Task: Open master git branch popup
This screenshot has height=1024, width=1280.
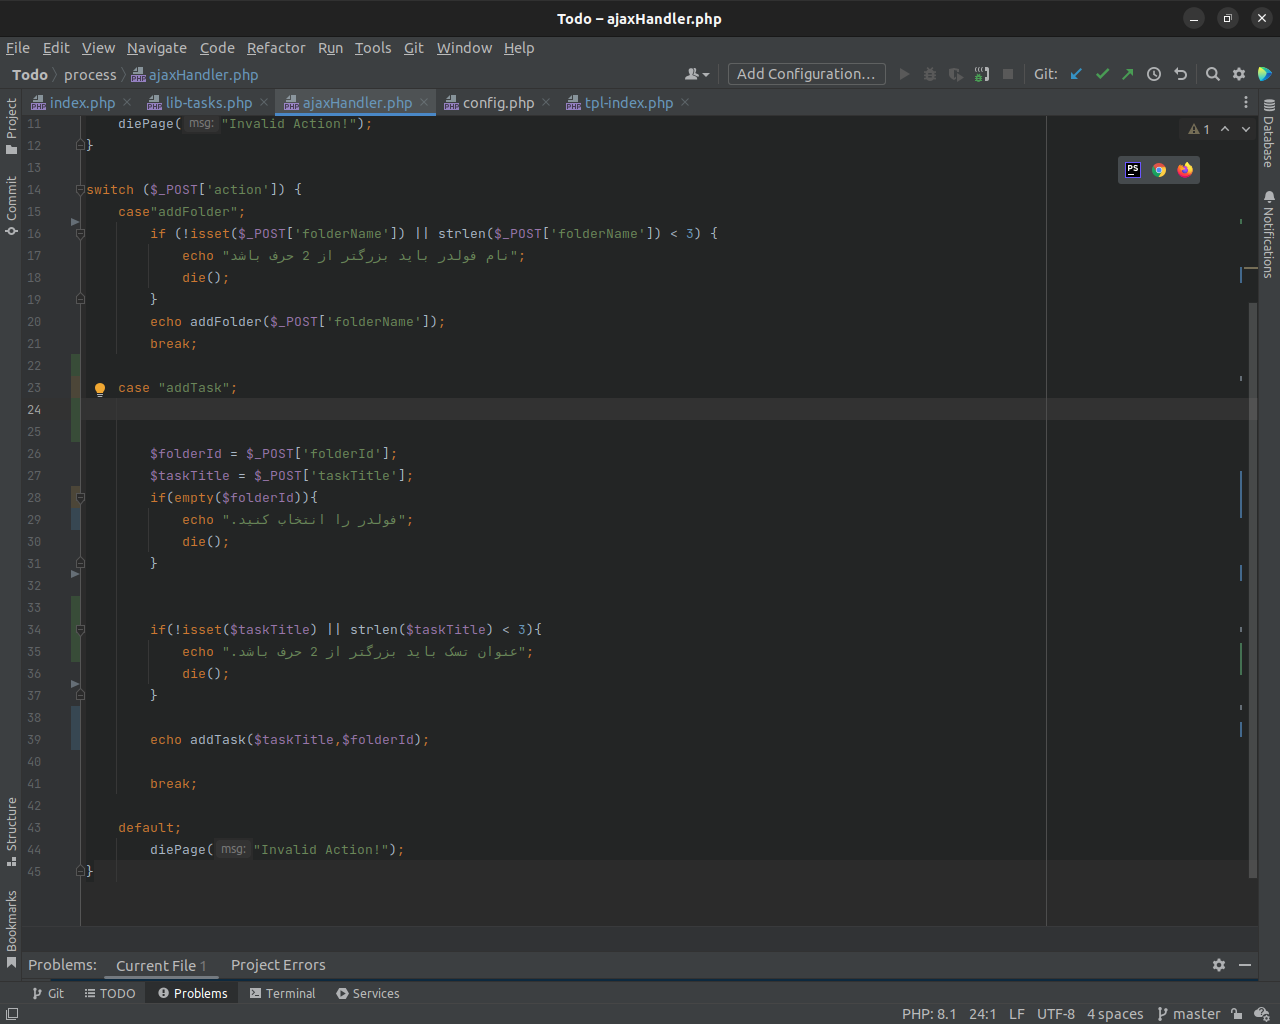Action: coord(1188,1013)
